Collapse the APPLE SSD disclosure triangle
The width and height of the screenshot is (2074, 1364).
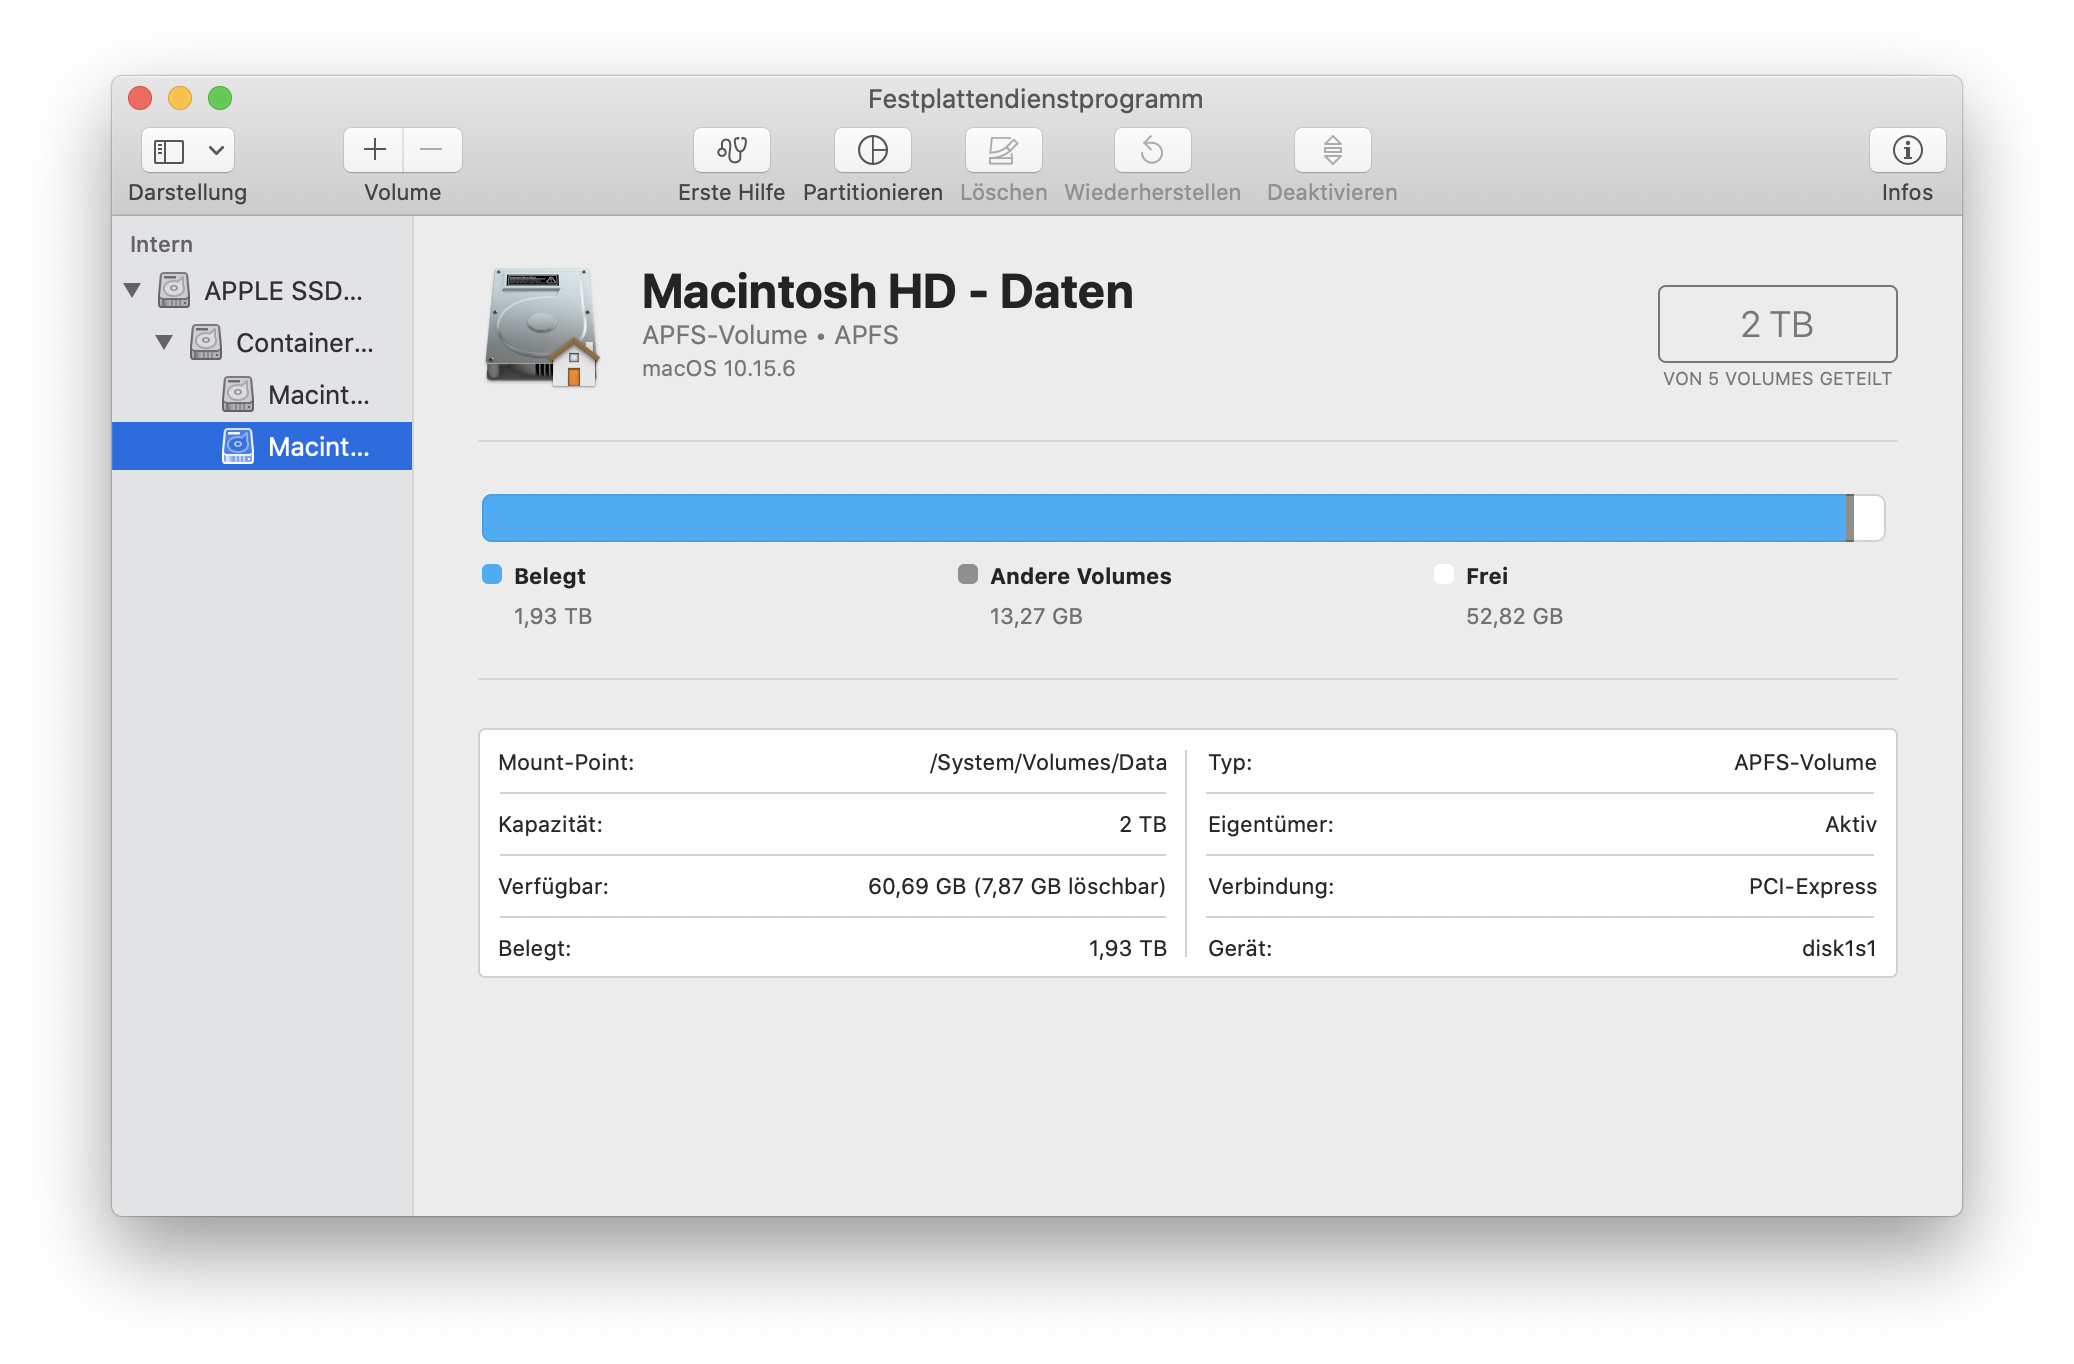pos(132,290)
